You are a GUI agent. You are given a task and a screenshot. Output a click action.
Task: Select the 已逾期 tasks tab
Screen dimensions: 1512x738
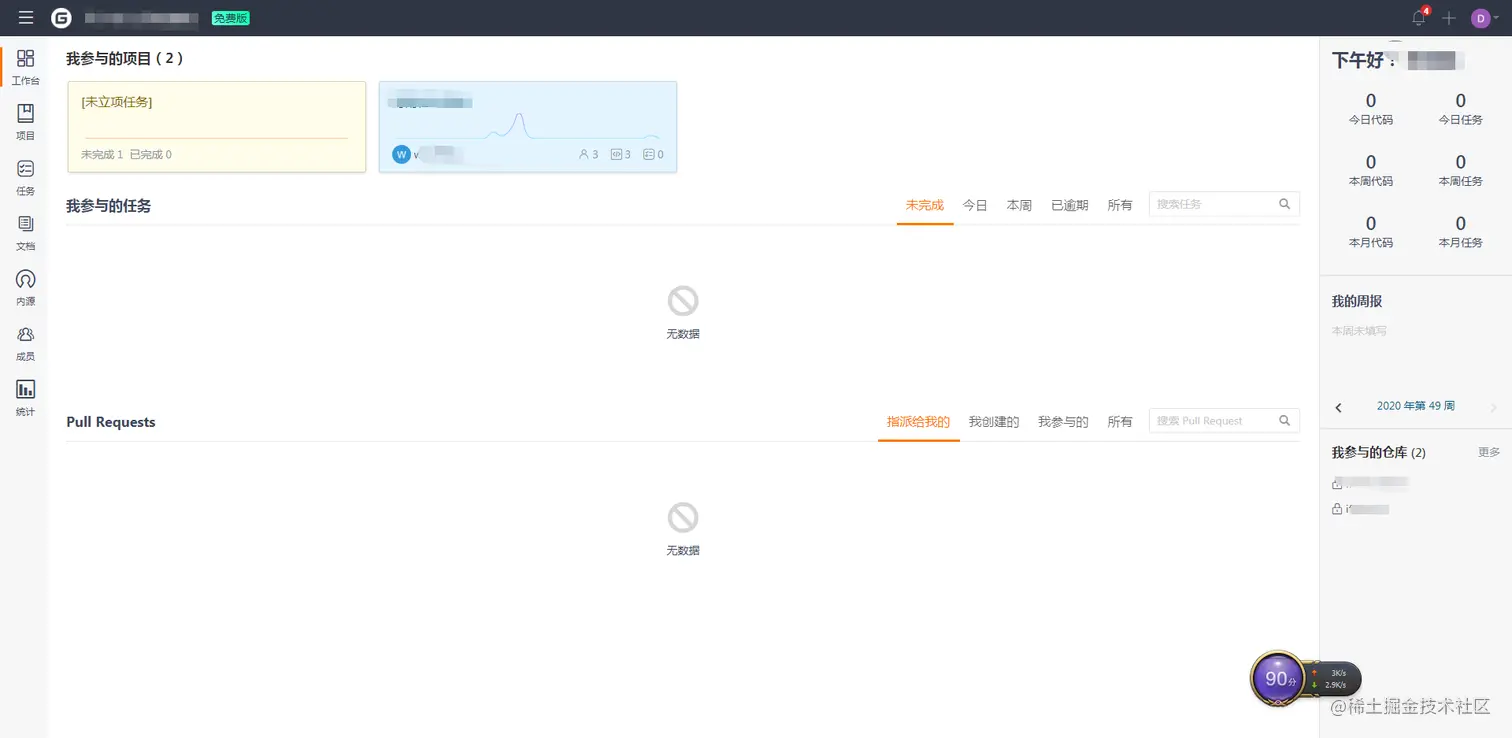coord(1070,205)
